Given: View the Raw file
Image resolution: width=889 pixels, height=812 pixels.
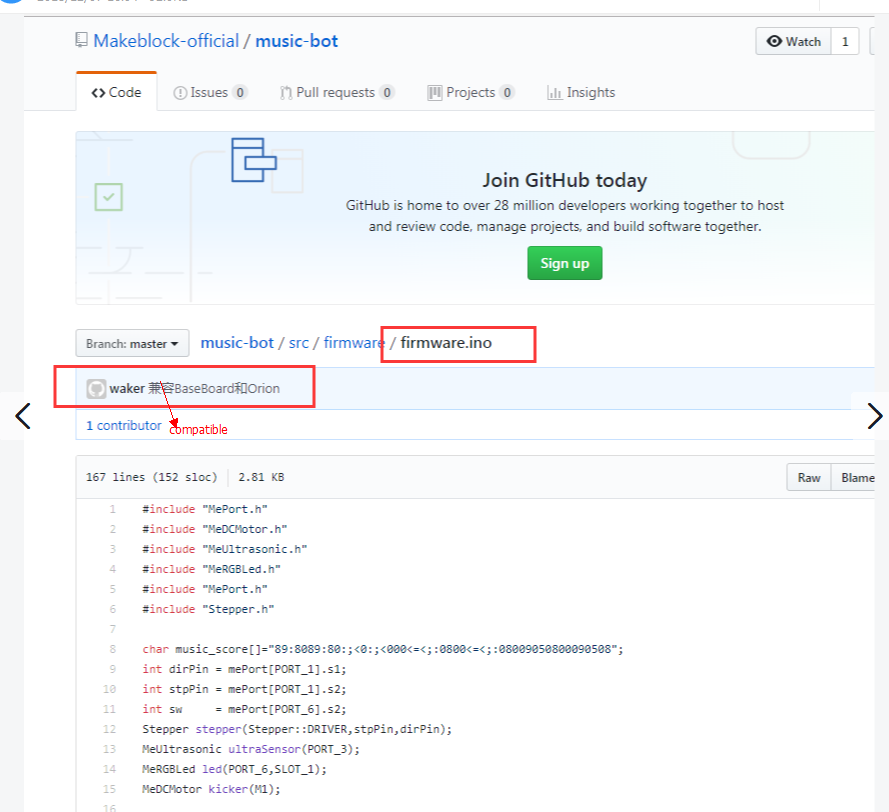Looking at the screenshot, I should coord(809,477).
